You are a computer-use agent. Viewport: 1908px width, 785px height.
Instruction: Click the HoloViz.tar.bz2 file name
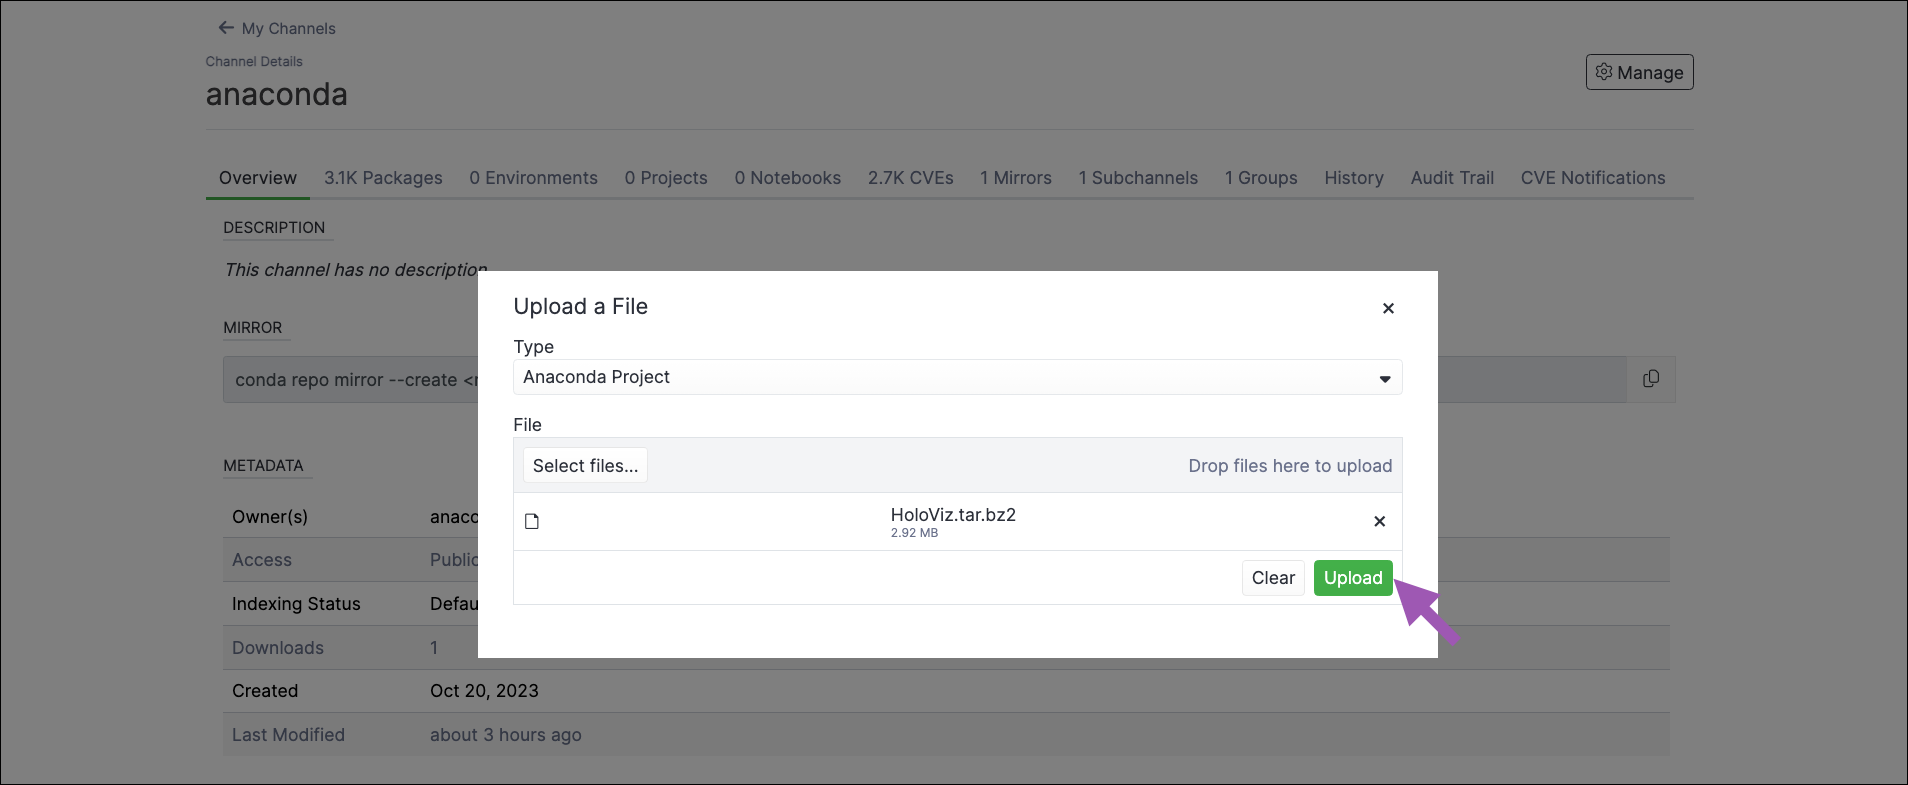tap(953, 515)
